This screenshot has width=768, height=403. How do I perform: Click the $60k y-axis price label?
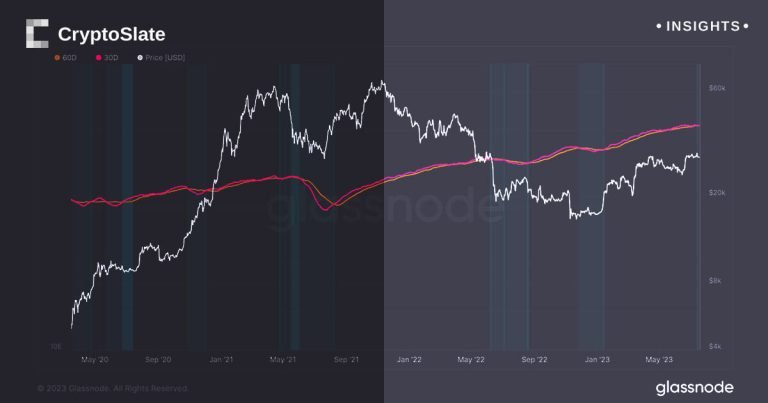(717, 89)
